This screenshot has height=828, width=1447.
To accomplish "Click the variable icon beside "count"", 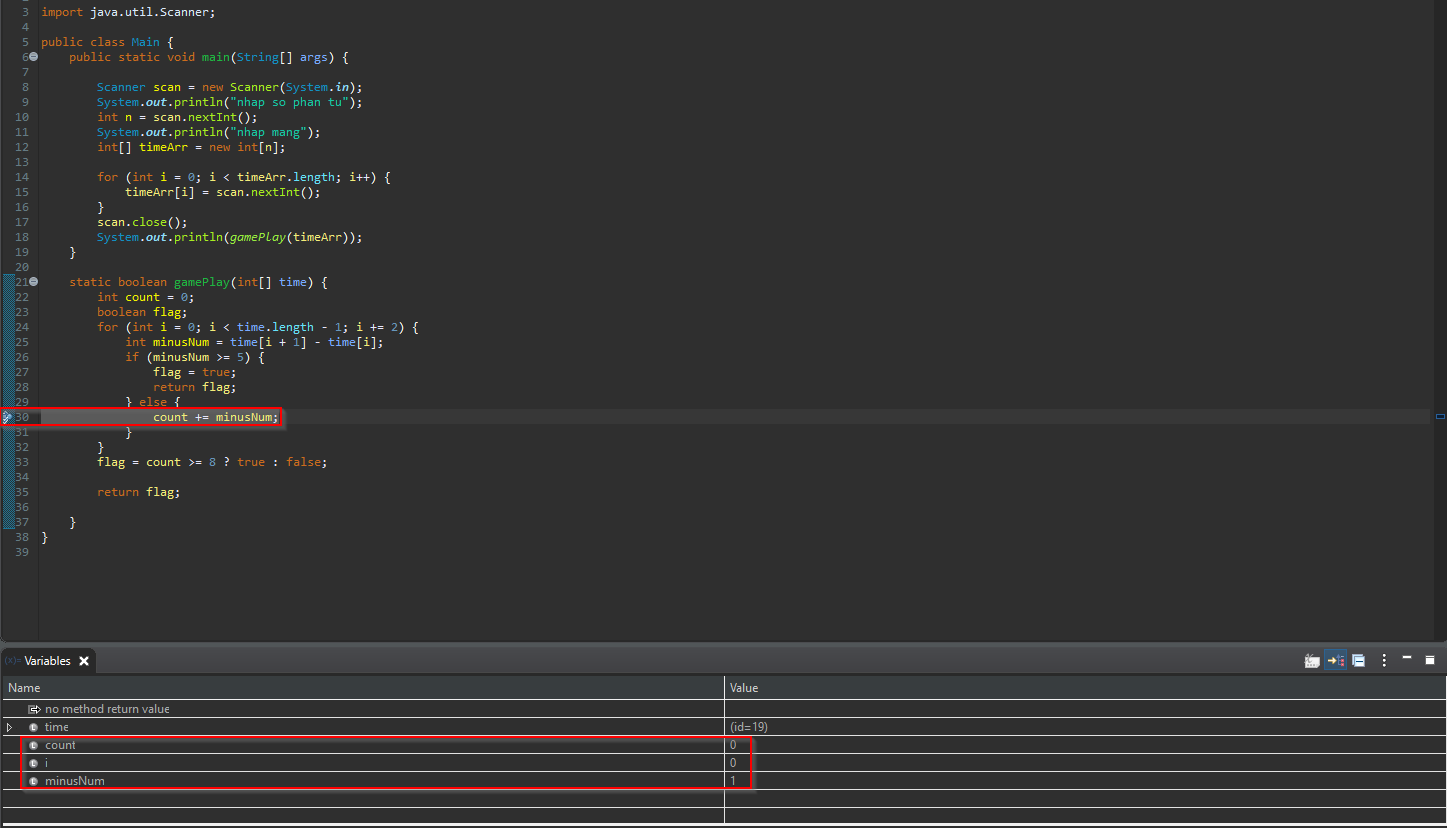I will pos(33,744).
